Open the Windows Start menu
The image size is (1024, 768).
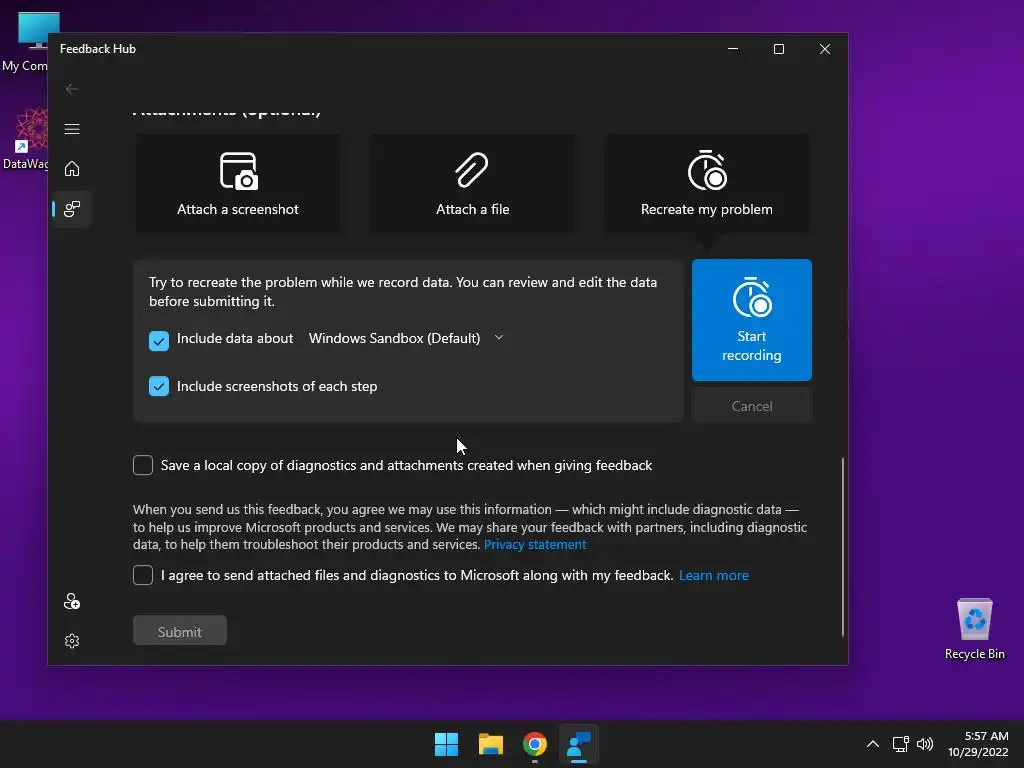pos(447,744)
